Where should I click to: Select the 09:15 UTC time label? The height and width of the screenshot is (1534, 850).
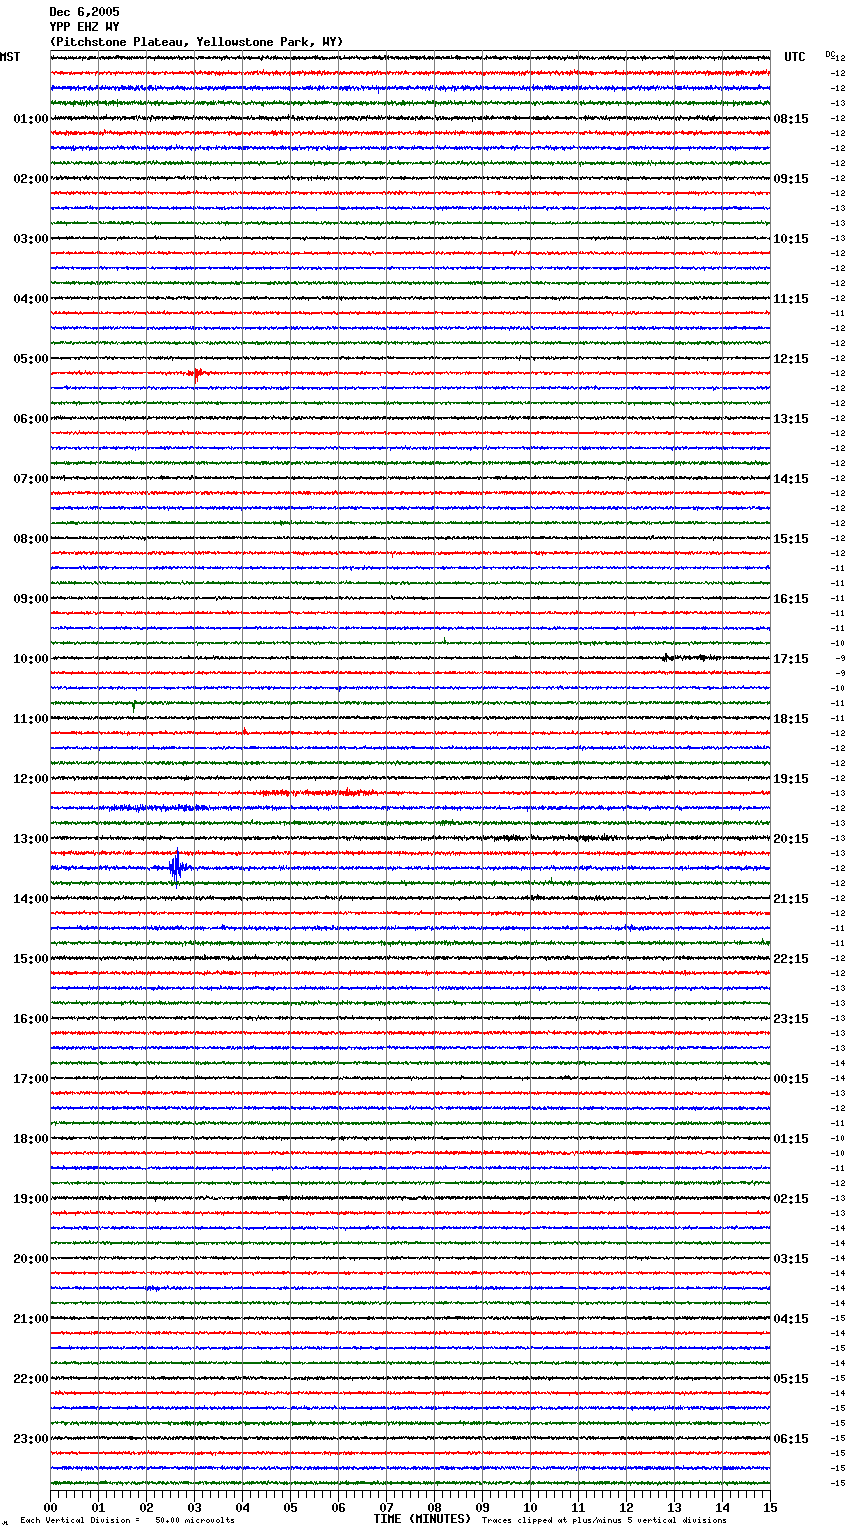pos(791,179)
